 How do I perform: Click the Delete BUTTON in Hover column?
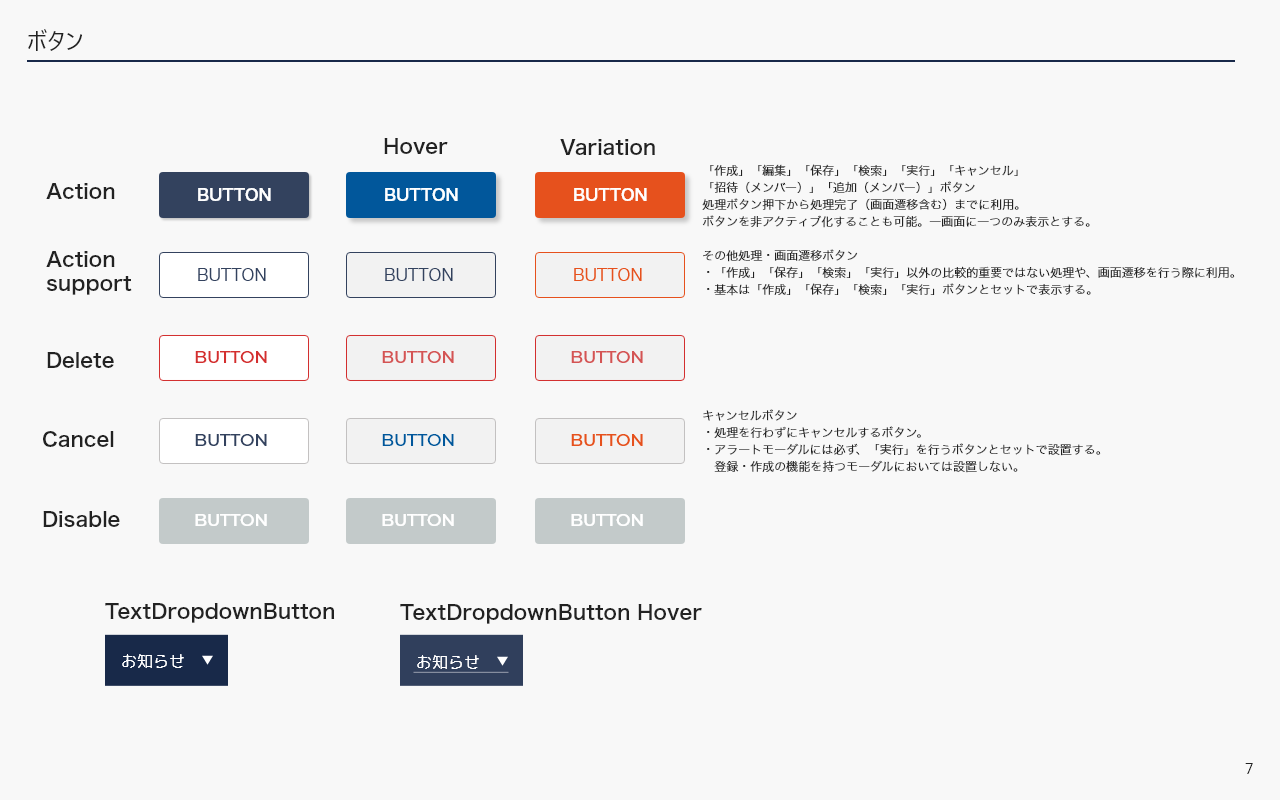tap(421, 358)
